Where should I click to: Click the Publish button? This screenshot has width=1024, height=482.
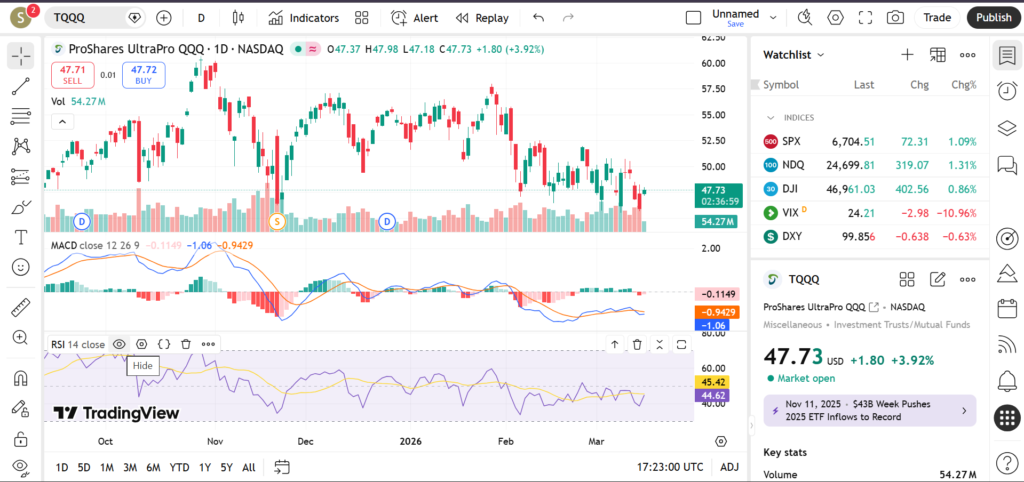(993, 17)
